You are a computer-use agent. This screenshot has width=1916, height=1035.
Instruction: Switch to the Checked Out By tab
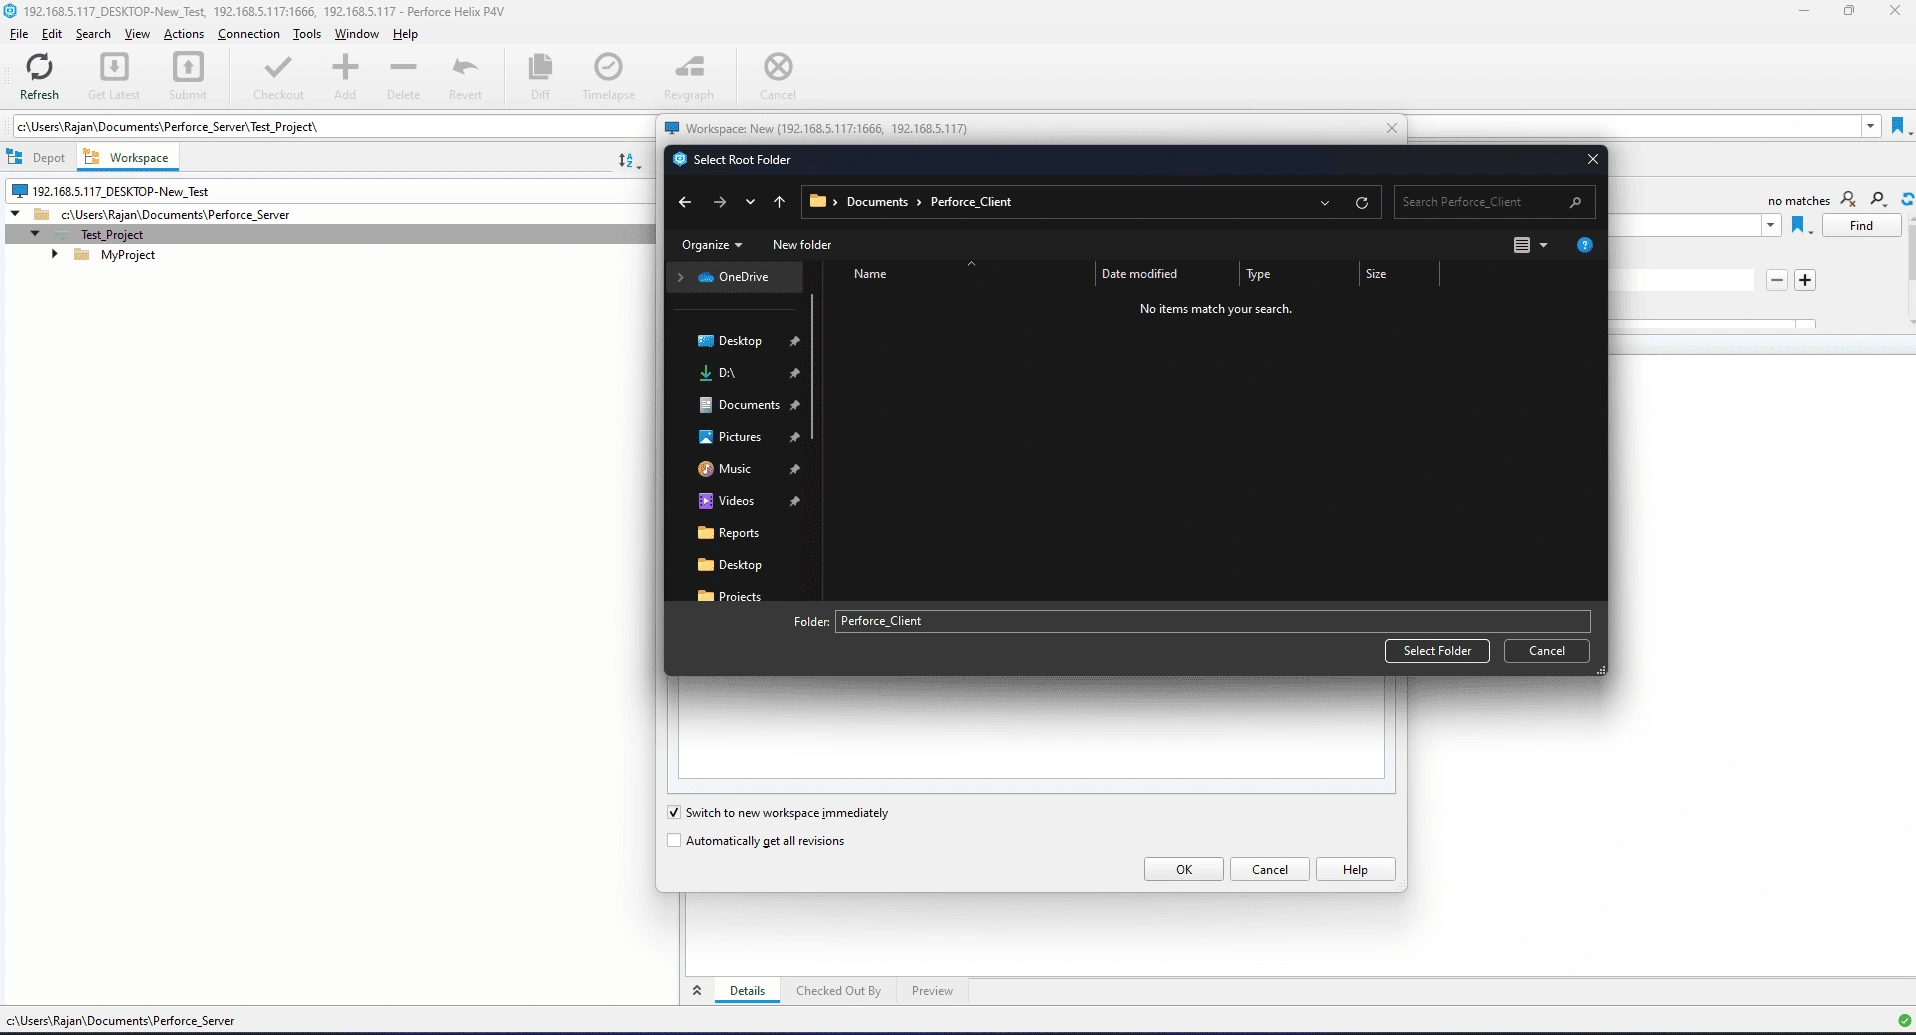point(838,991)
